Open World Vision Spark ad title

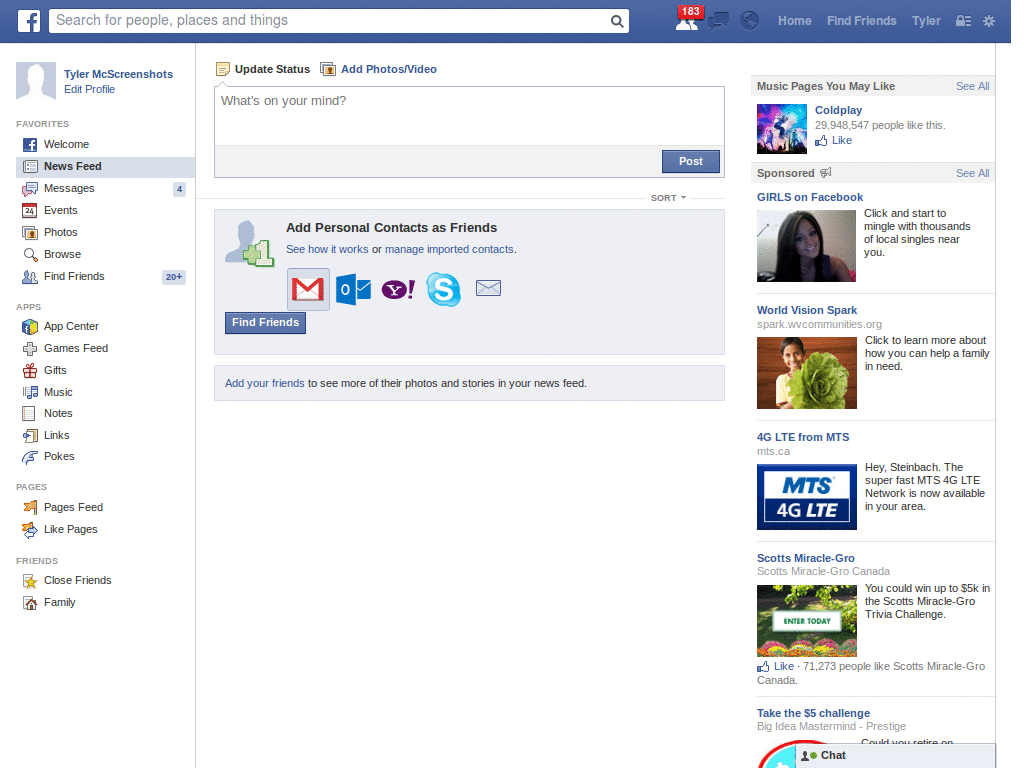coord(807,310)
